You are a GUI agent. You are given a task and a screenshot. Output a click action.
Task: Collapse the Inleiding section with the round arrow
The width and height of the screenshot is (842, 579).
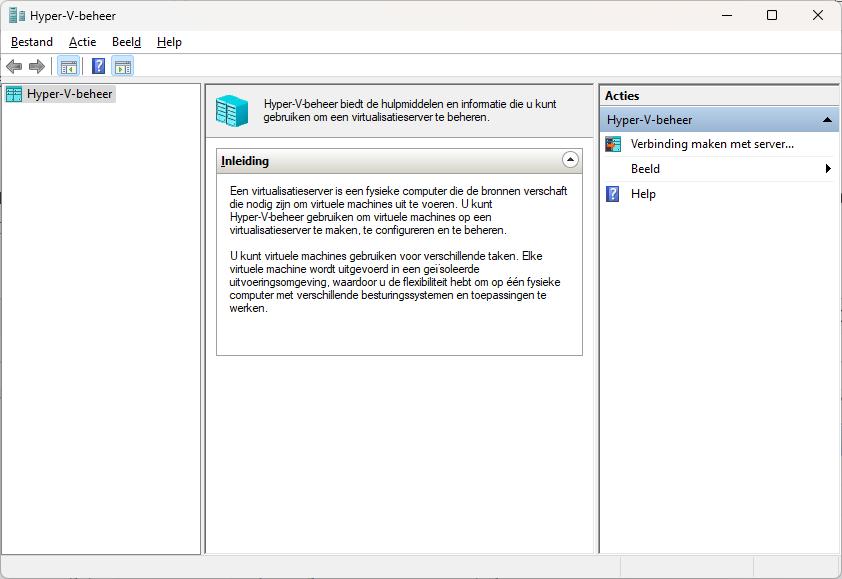click(x=570, y=160)
